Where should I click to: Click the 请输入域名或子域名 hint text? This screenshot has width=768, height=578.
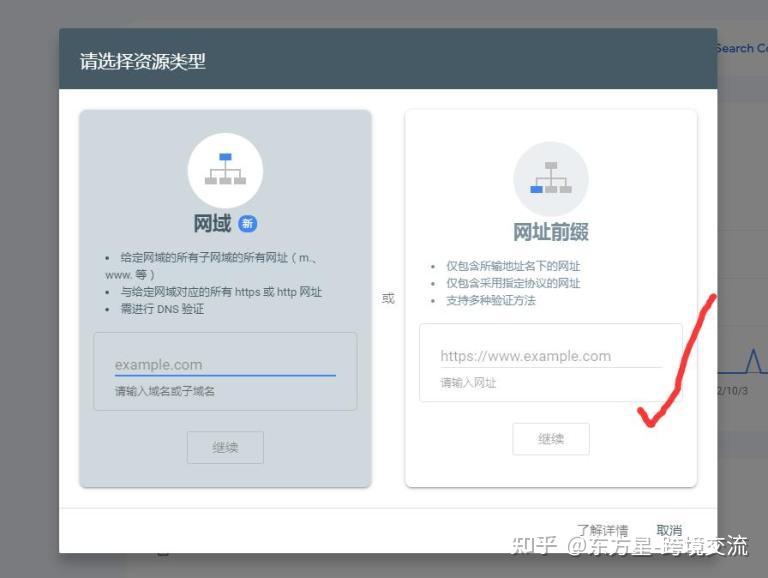pyautogui.click(x=165, y=391)
